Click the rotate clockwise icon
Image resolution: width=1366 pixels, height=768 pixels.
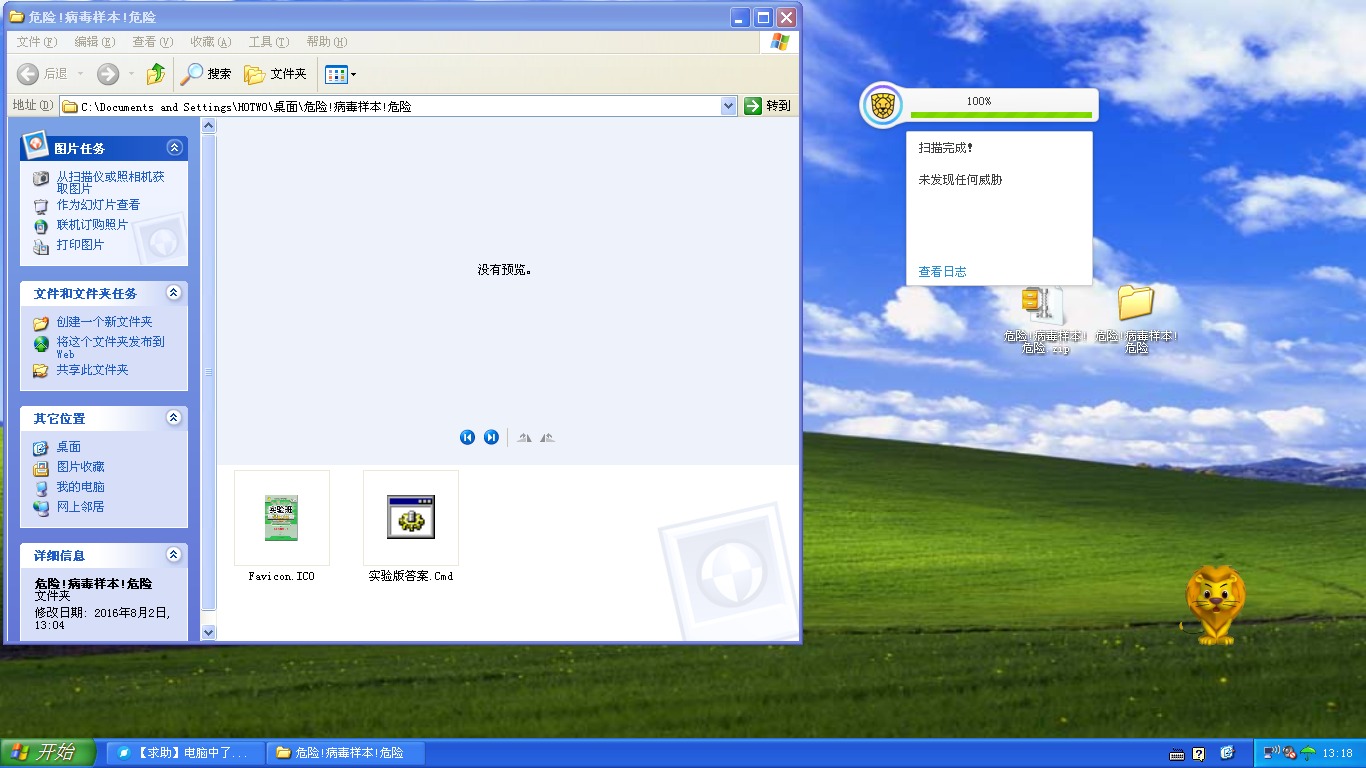(x=523, y=437)
